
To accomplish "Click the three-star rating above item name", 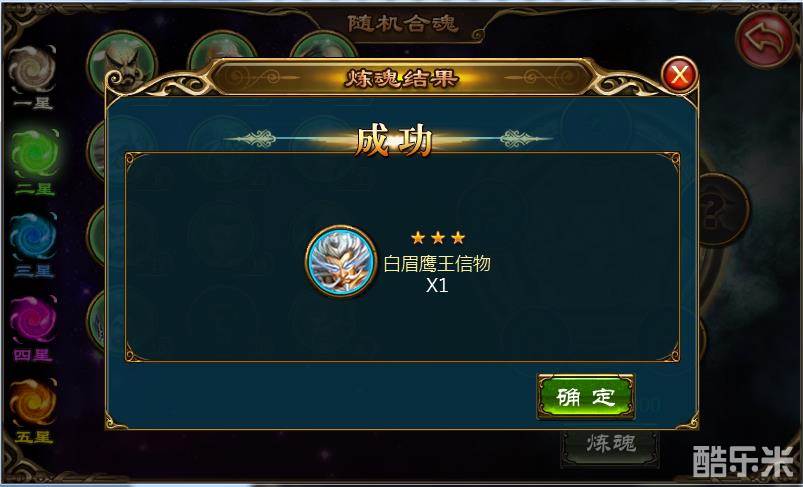I will 438,238.
